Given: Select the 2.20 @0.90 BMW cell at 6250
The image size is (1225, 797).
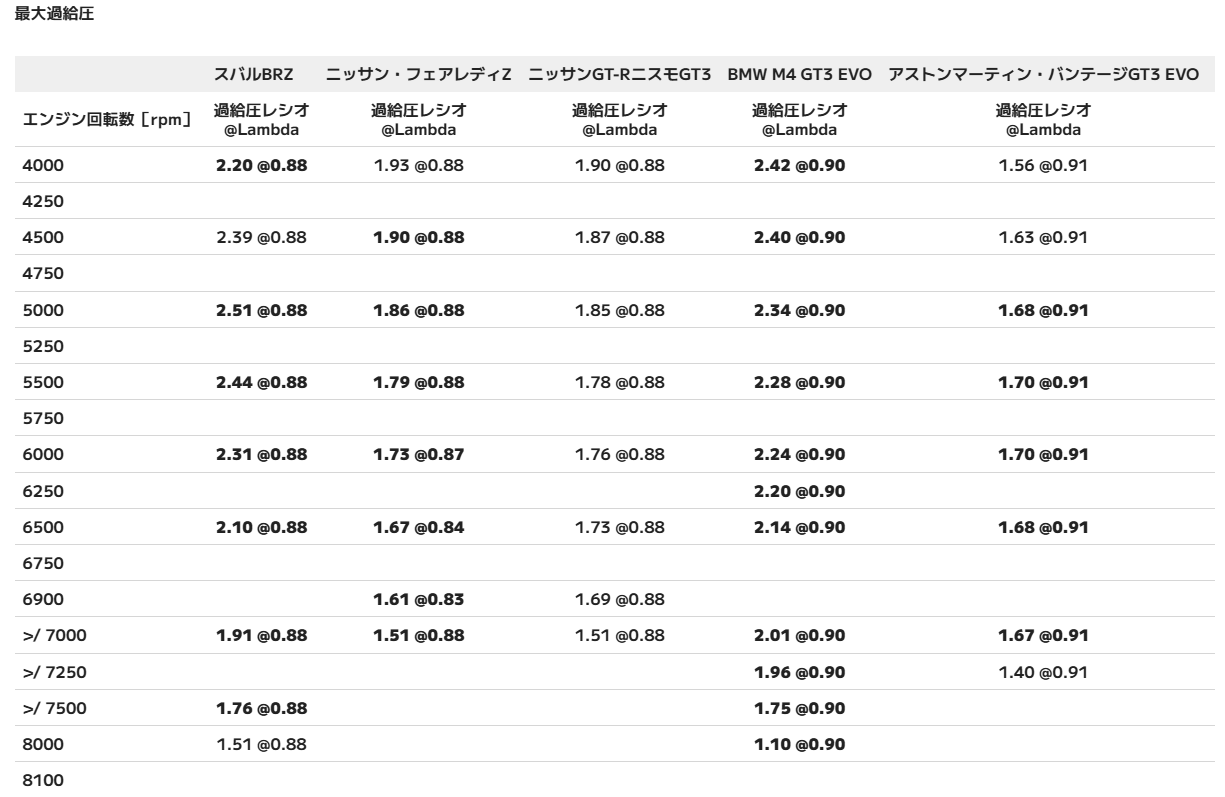Looking at the screenshot, I should [x=800, y=490].
